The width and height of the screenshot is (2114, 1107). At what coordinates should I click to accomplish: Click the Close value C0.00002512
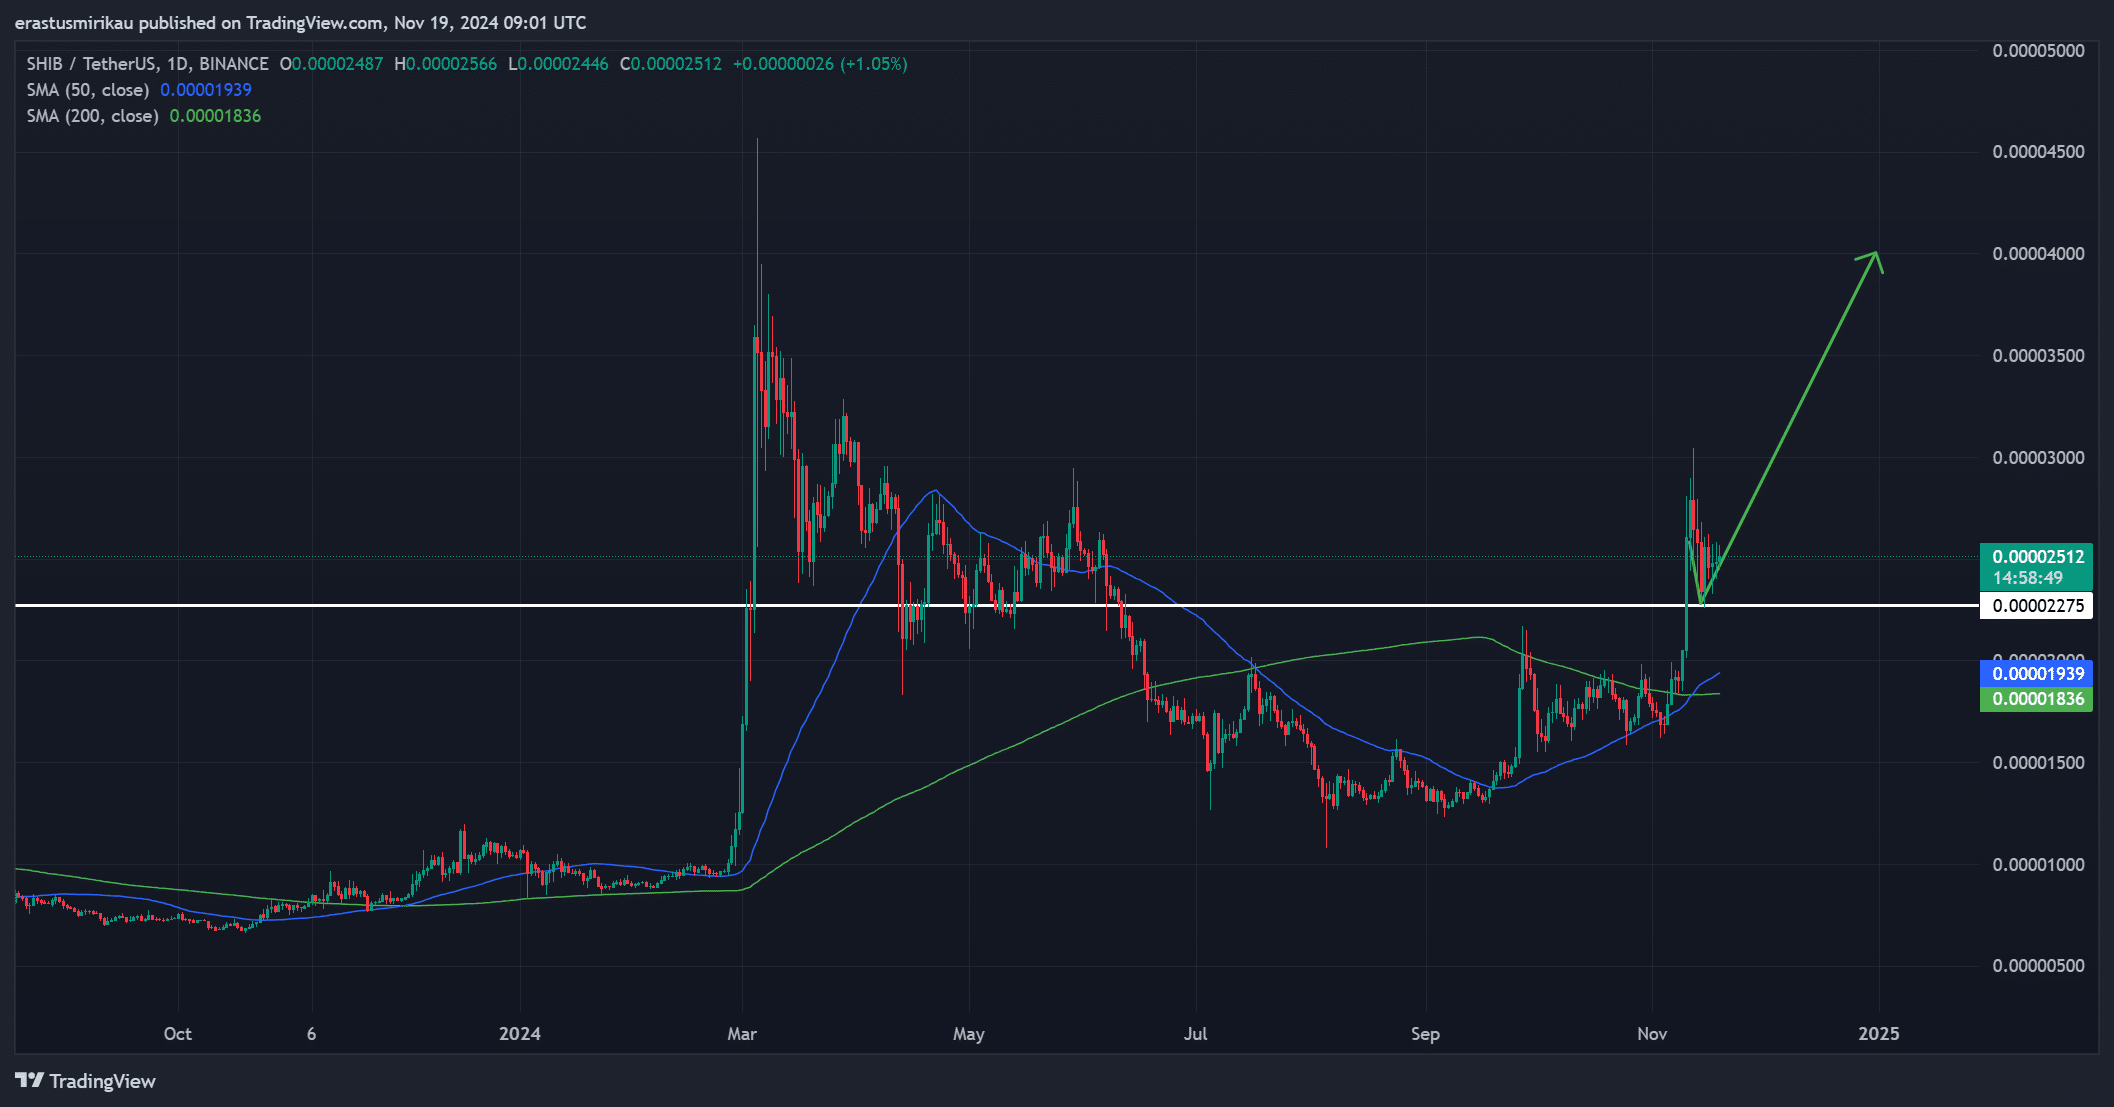tap(670, 64)
